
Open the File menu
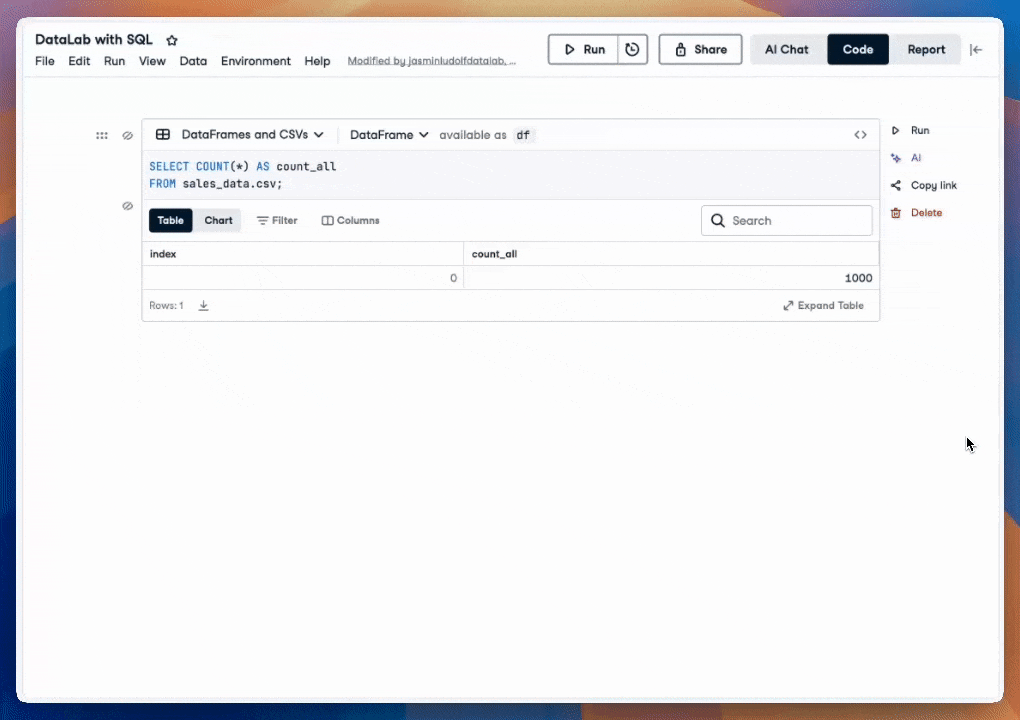[45, 60]
